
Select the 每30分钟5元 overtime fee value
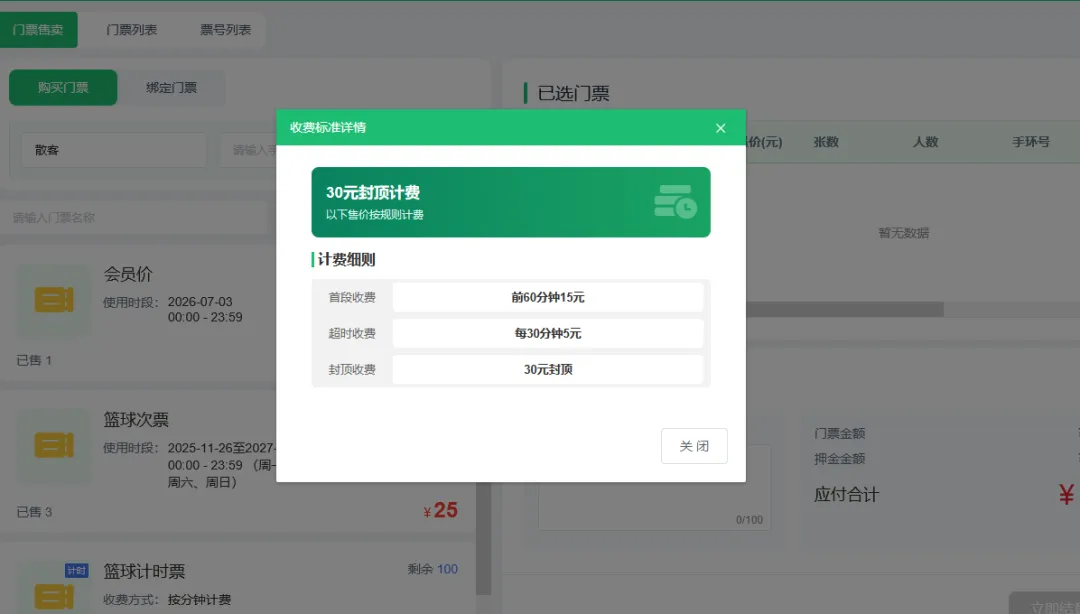point(548,334)
